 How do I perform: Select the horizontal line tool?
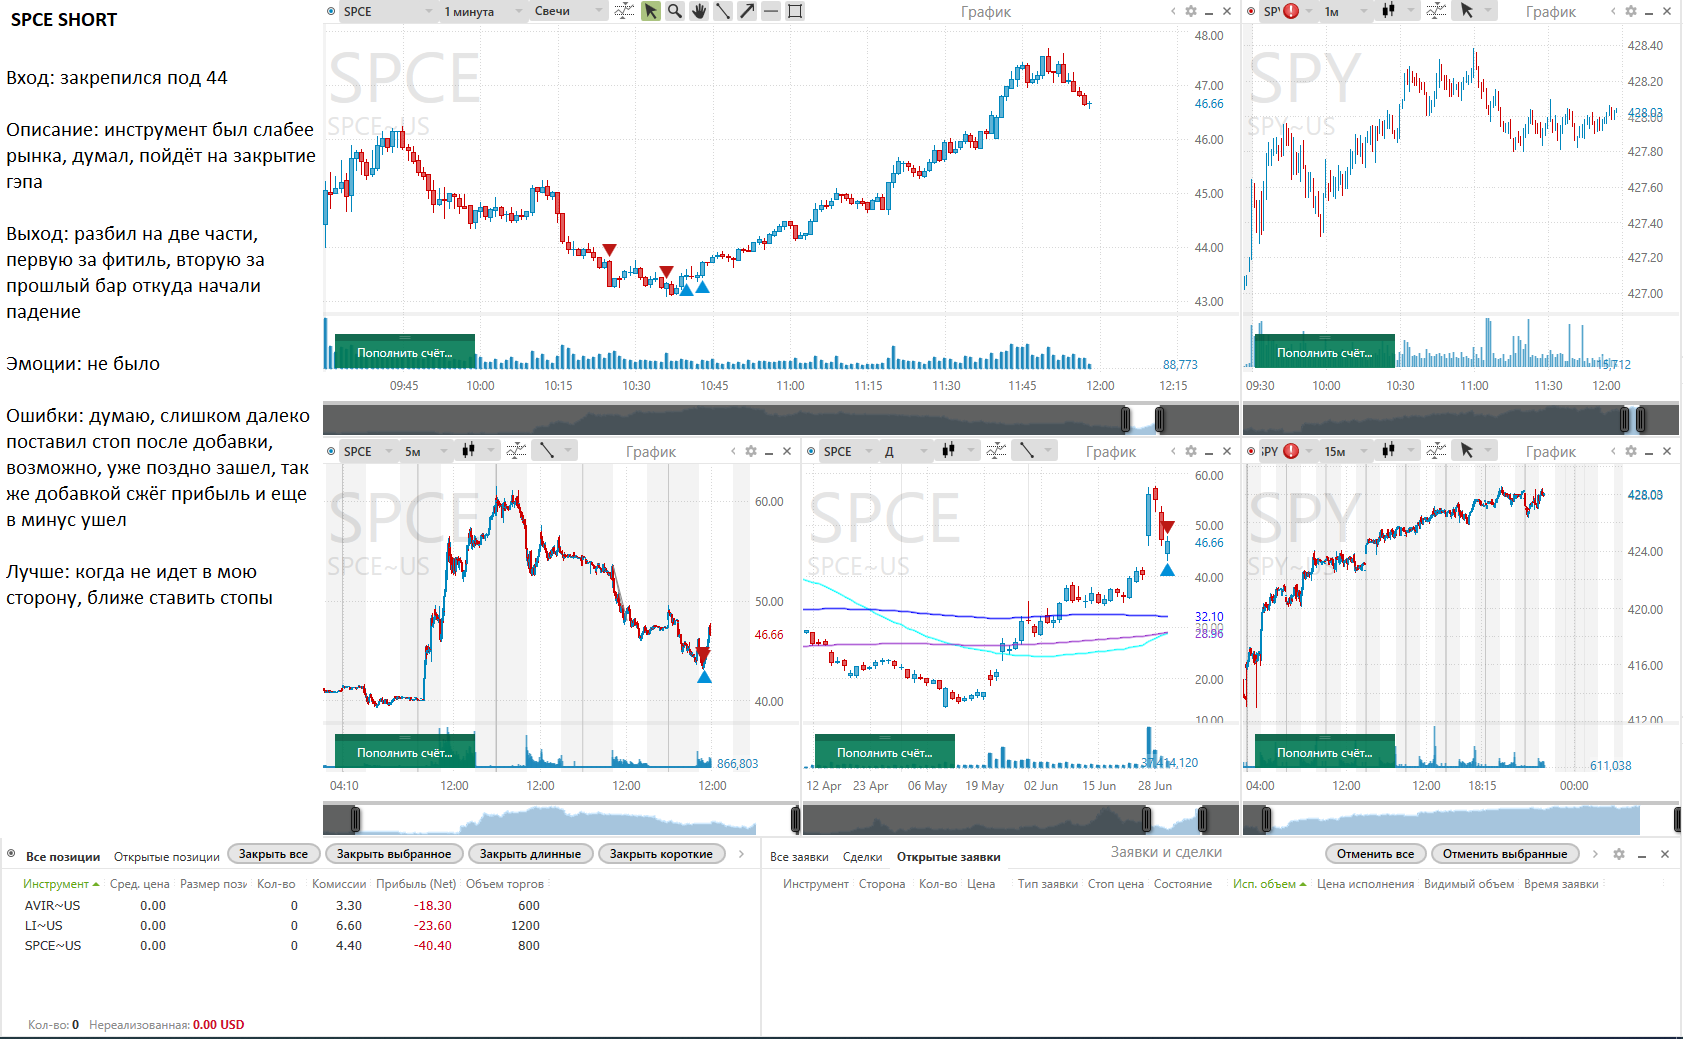click(771, 11)
